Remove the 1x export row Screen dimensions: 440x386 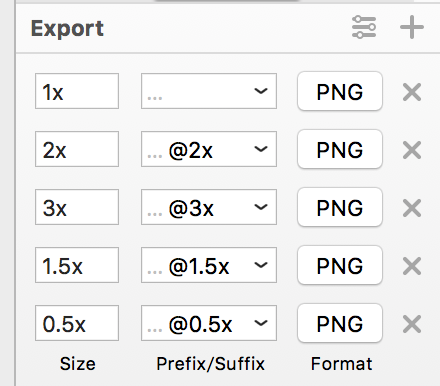tap(412, 92)
